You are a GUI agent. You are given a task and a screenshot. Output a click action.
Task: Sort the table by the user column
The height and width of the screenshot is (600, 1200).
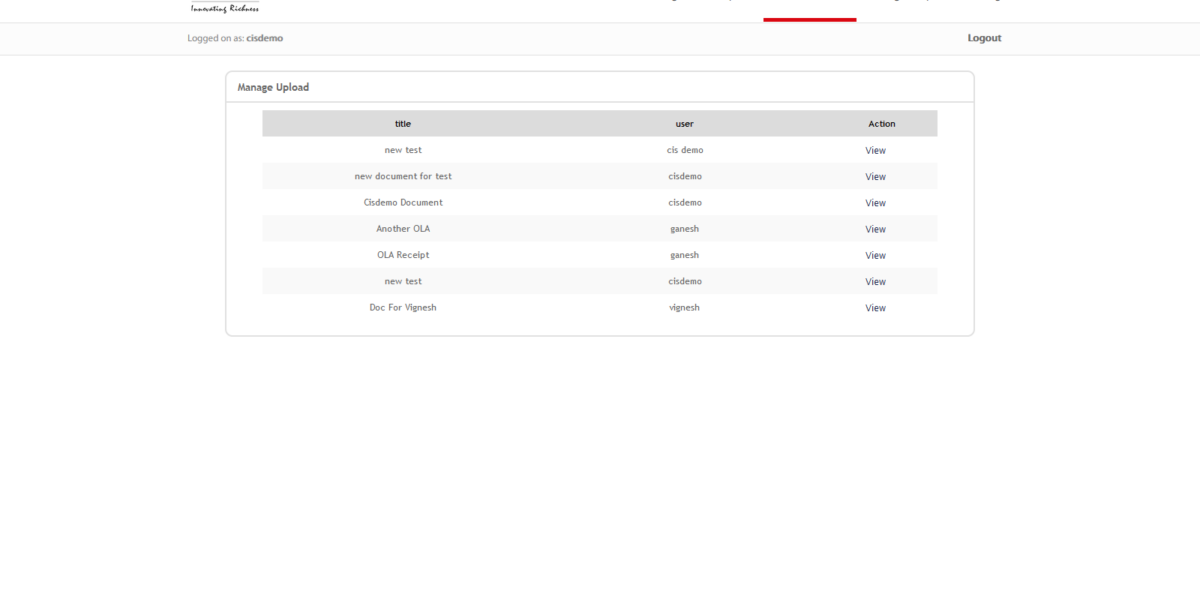[686, 123]
